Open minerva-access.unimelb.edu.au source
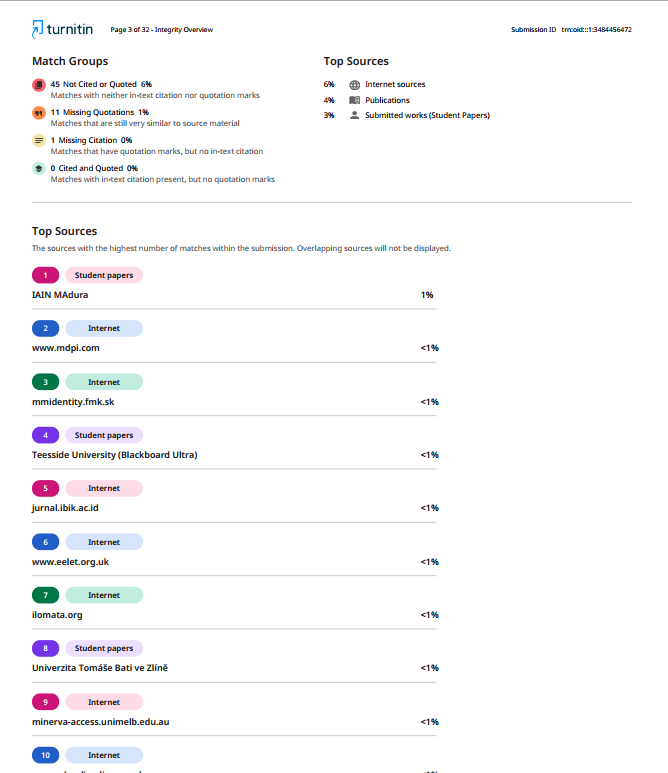 (x=101, y=722)
